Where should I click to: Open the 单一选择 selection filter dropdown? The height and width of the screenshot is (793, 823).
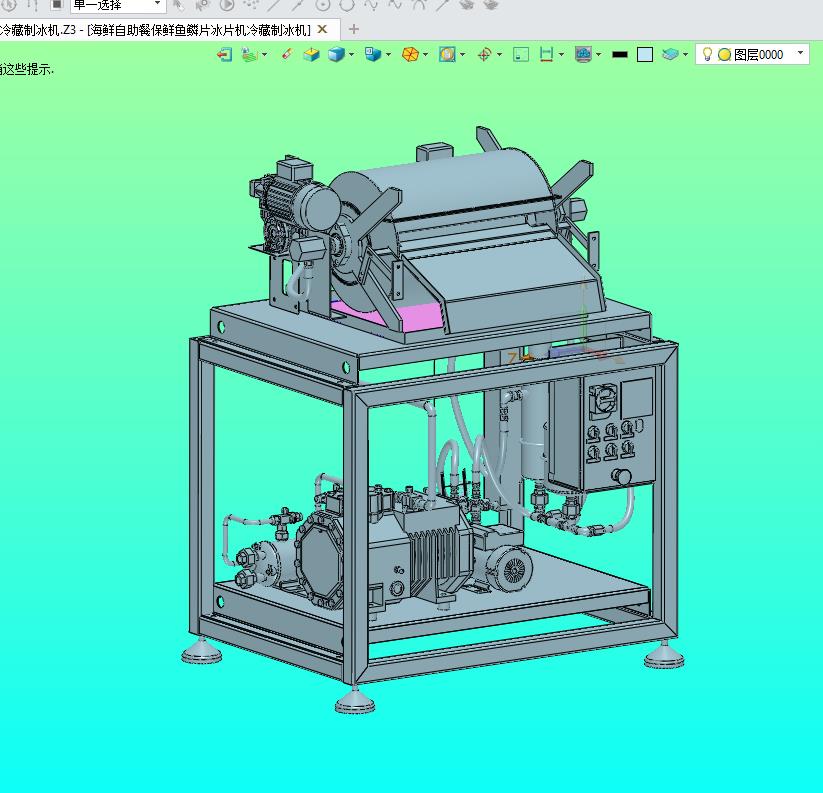pos(157,5)
